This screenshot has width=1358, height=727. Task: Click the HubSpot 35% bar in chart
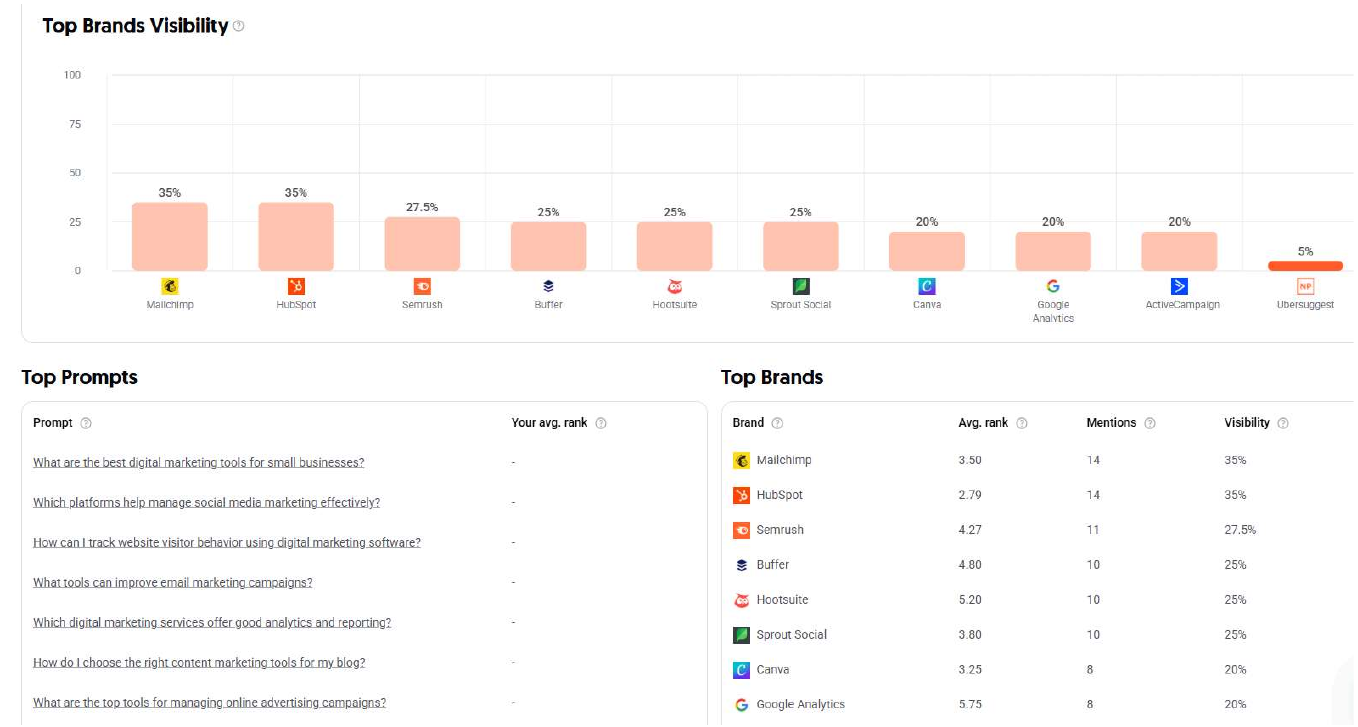(296, 236)
